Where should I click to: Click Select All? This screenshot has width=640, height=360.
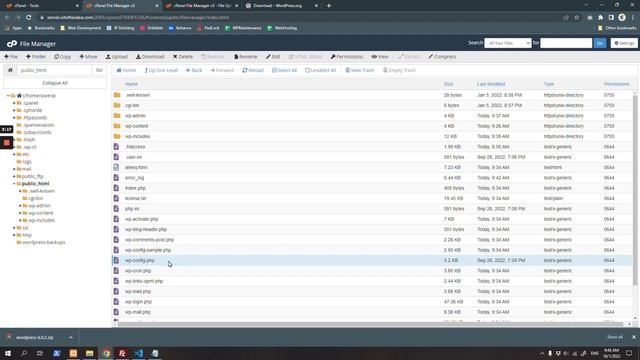click(x=284, y=70)
